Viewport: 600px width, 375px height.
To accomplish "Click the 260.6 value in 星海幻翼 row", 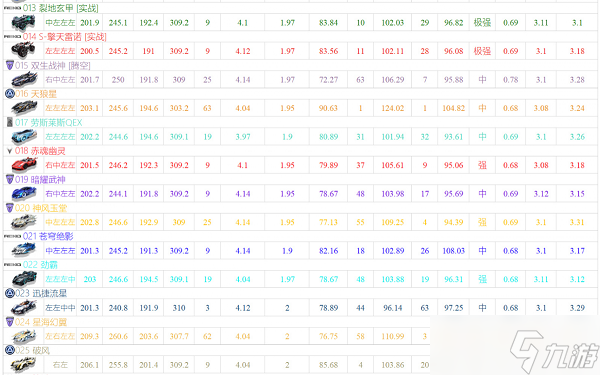I will 118,336.
